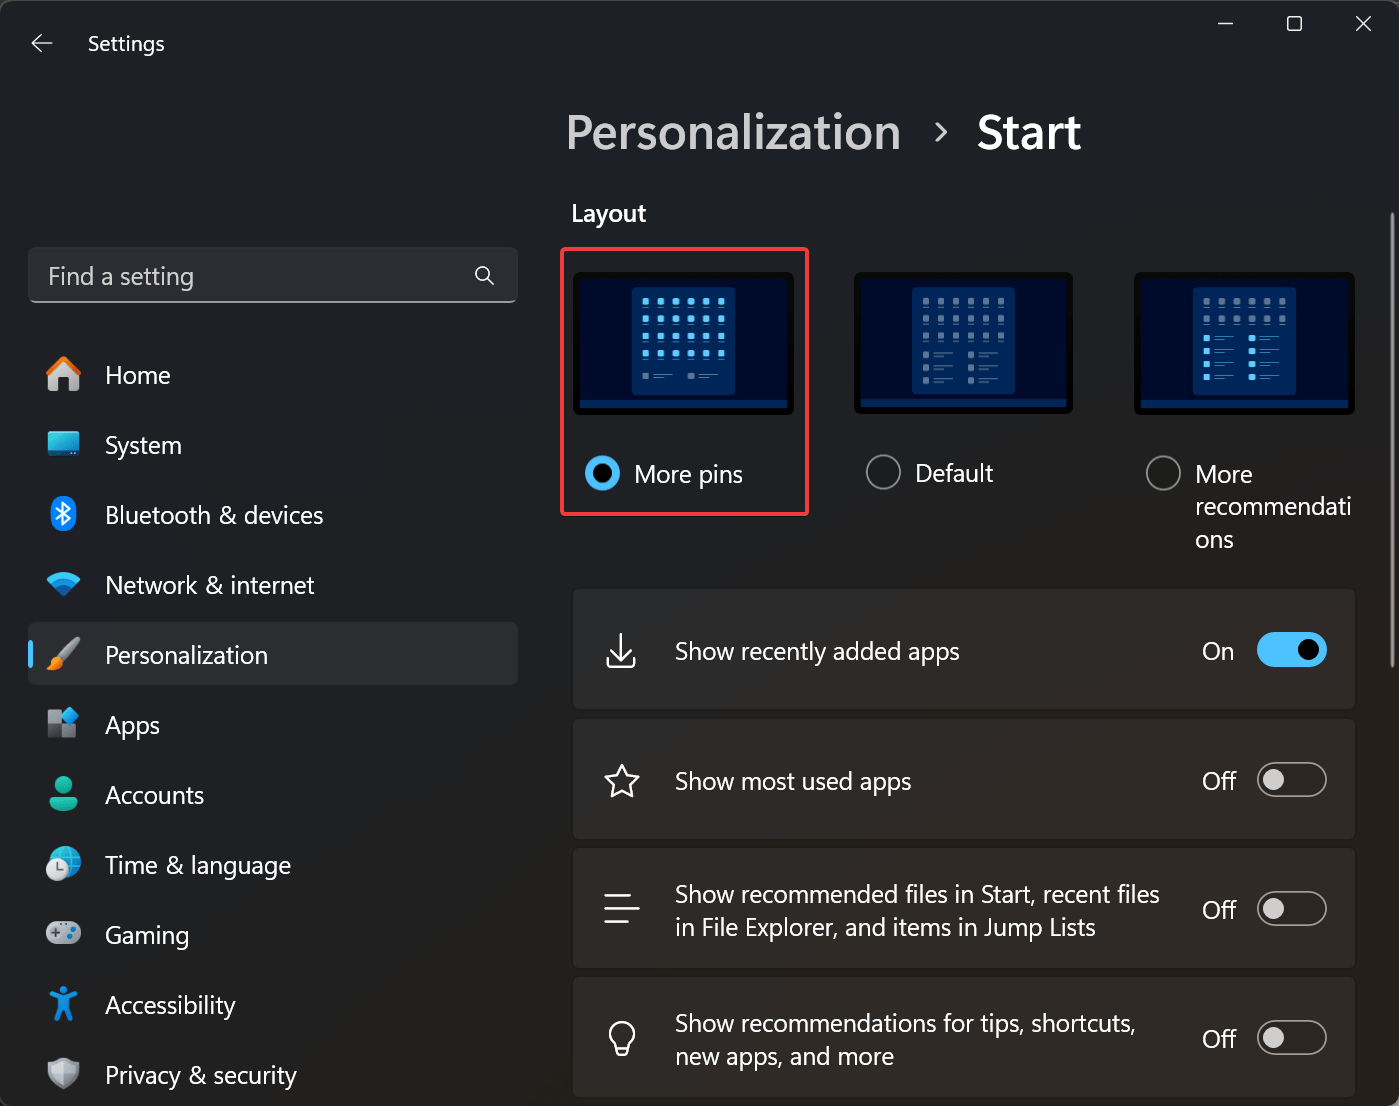Click the Default layout thumbnail

[x=963, y=343]
